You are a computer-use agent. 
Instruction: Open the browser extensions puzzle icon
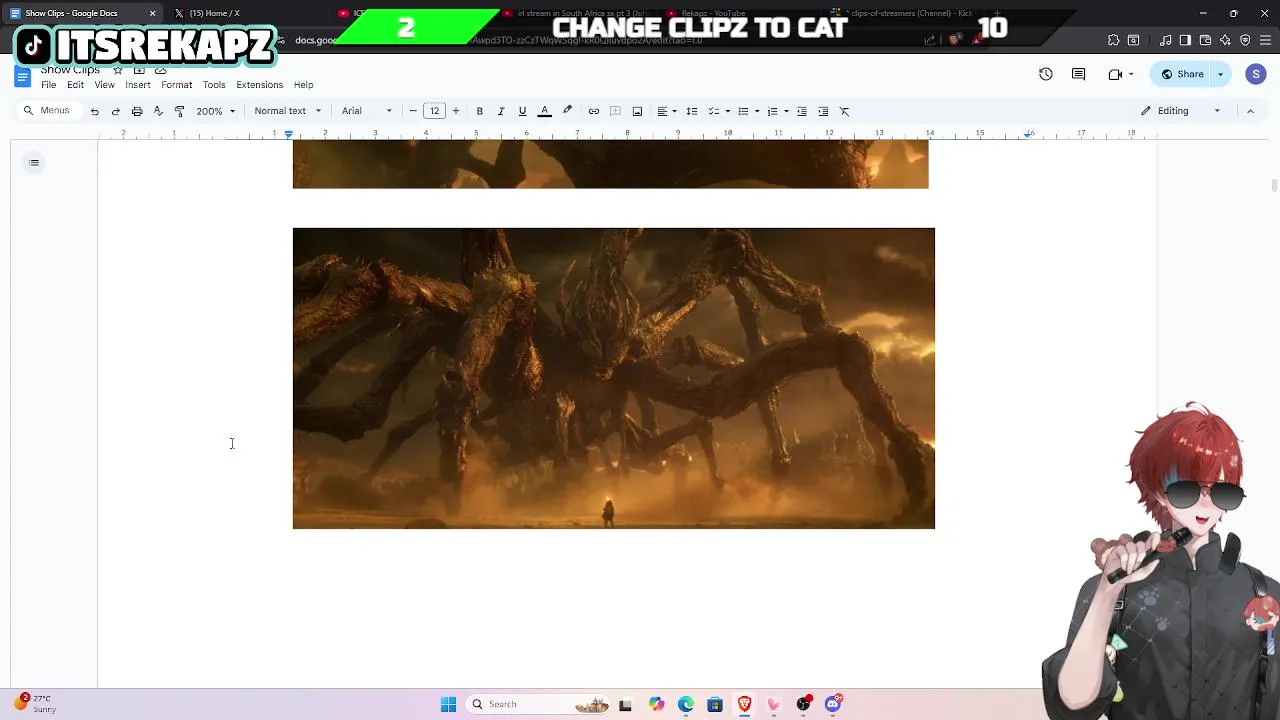(1113, 40)
